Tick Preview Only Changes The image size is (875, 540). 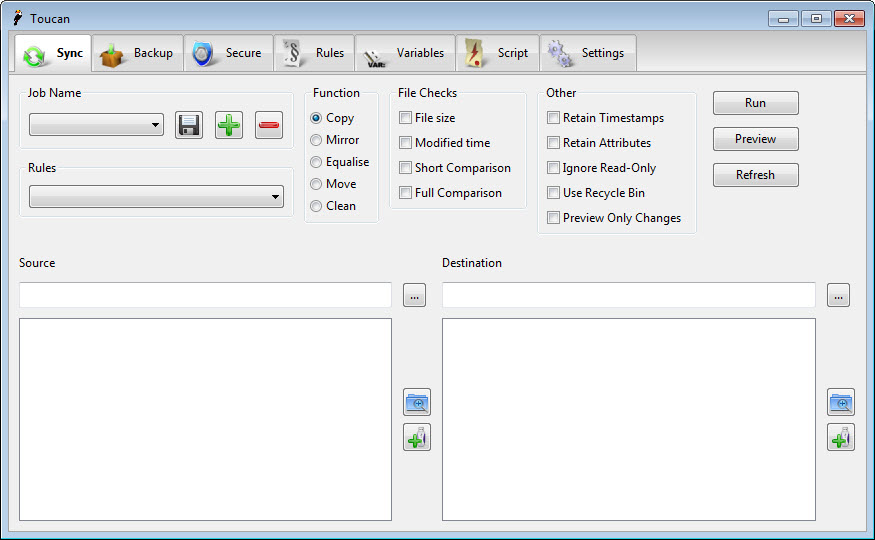(614, 218)
